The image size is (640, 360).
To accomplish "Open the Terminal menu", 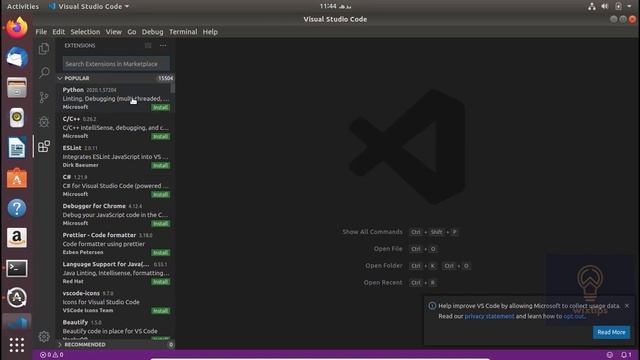I will coord(183,32).
